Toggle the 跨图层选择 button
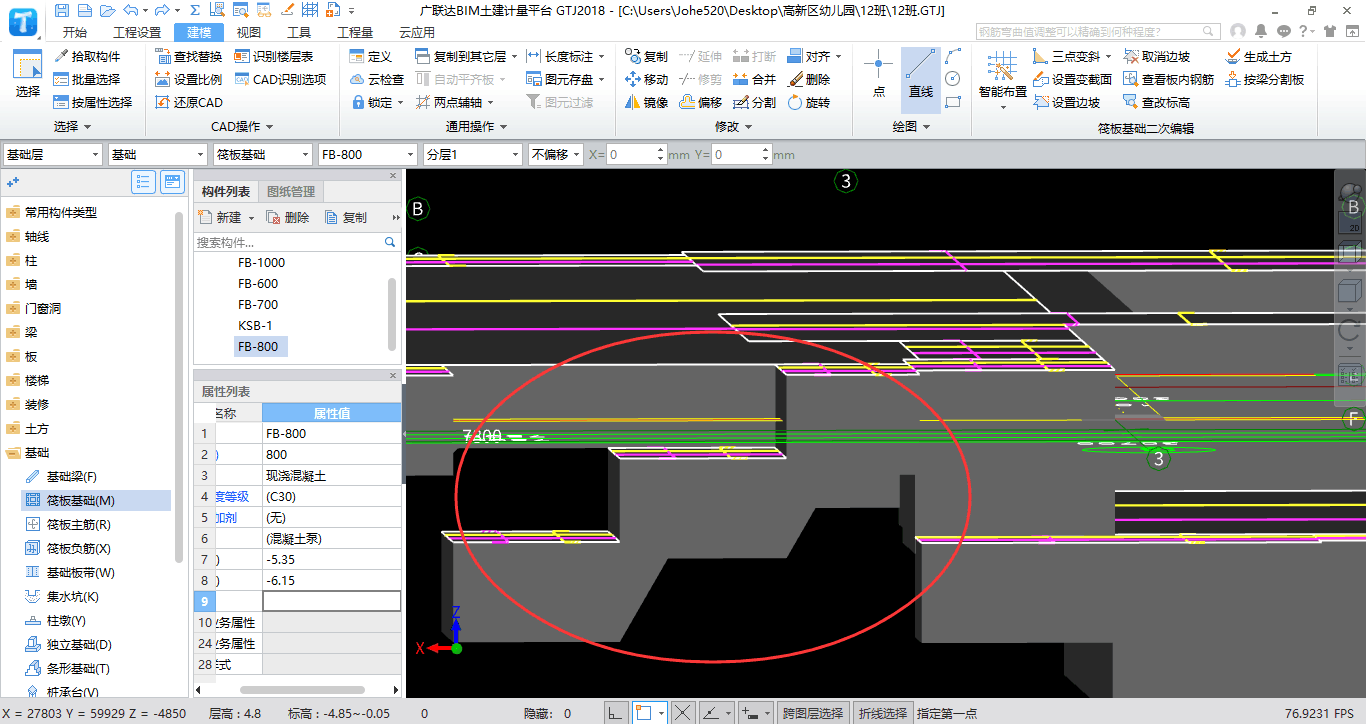This screenshot has width=1366, height=724. point(815,713)
